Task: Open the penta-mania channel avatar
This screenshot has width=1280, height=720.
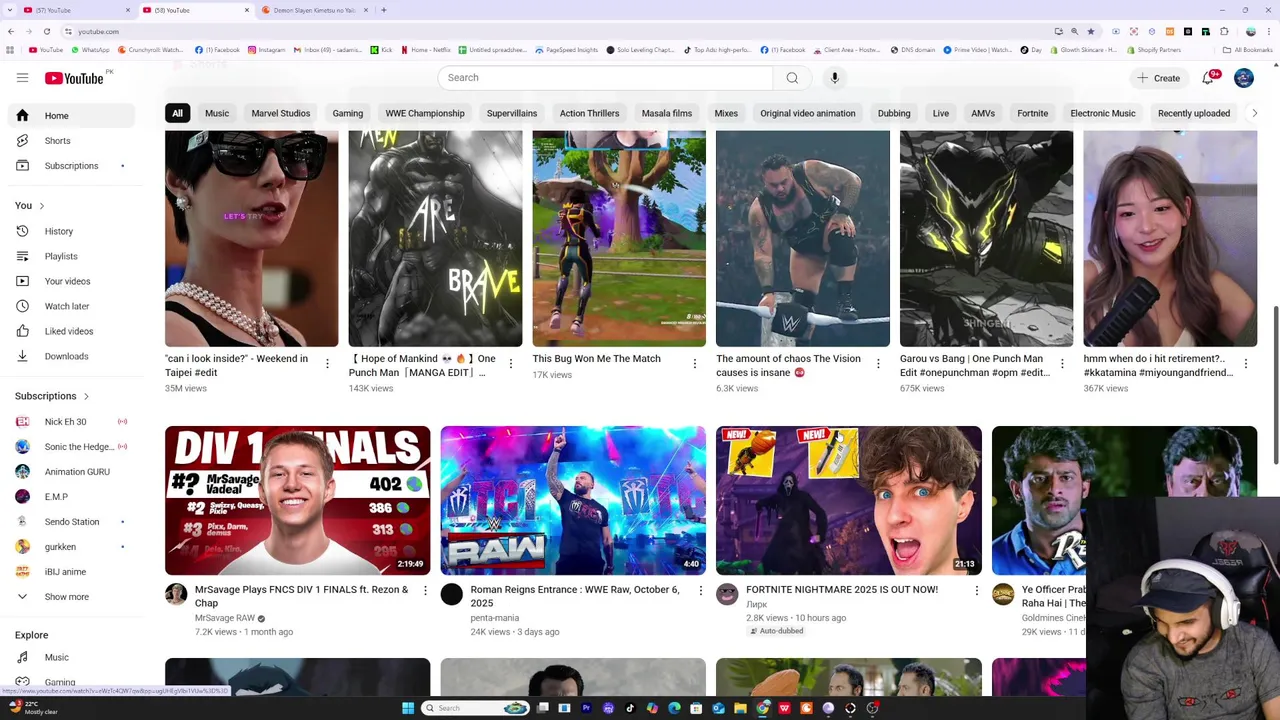Action: click(x=452, y=595)
